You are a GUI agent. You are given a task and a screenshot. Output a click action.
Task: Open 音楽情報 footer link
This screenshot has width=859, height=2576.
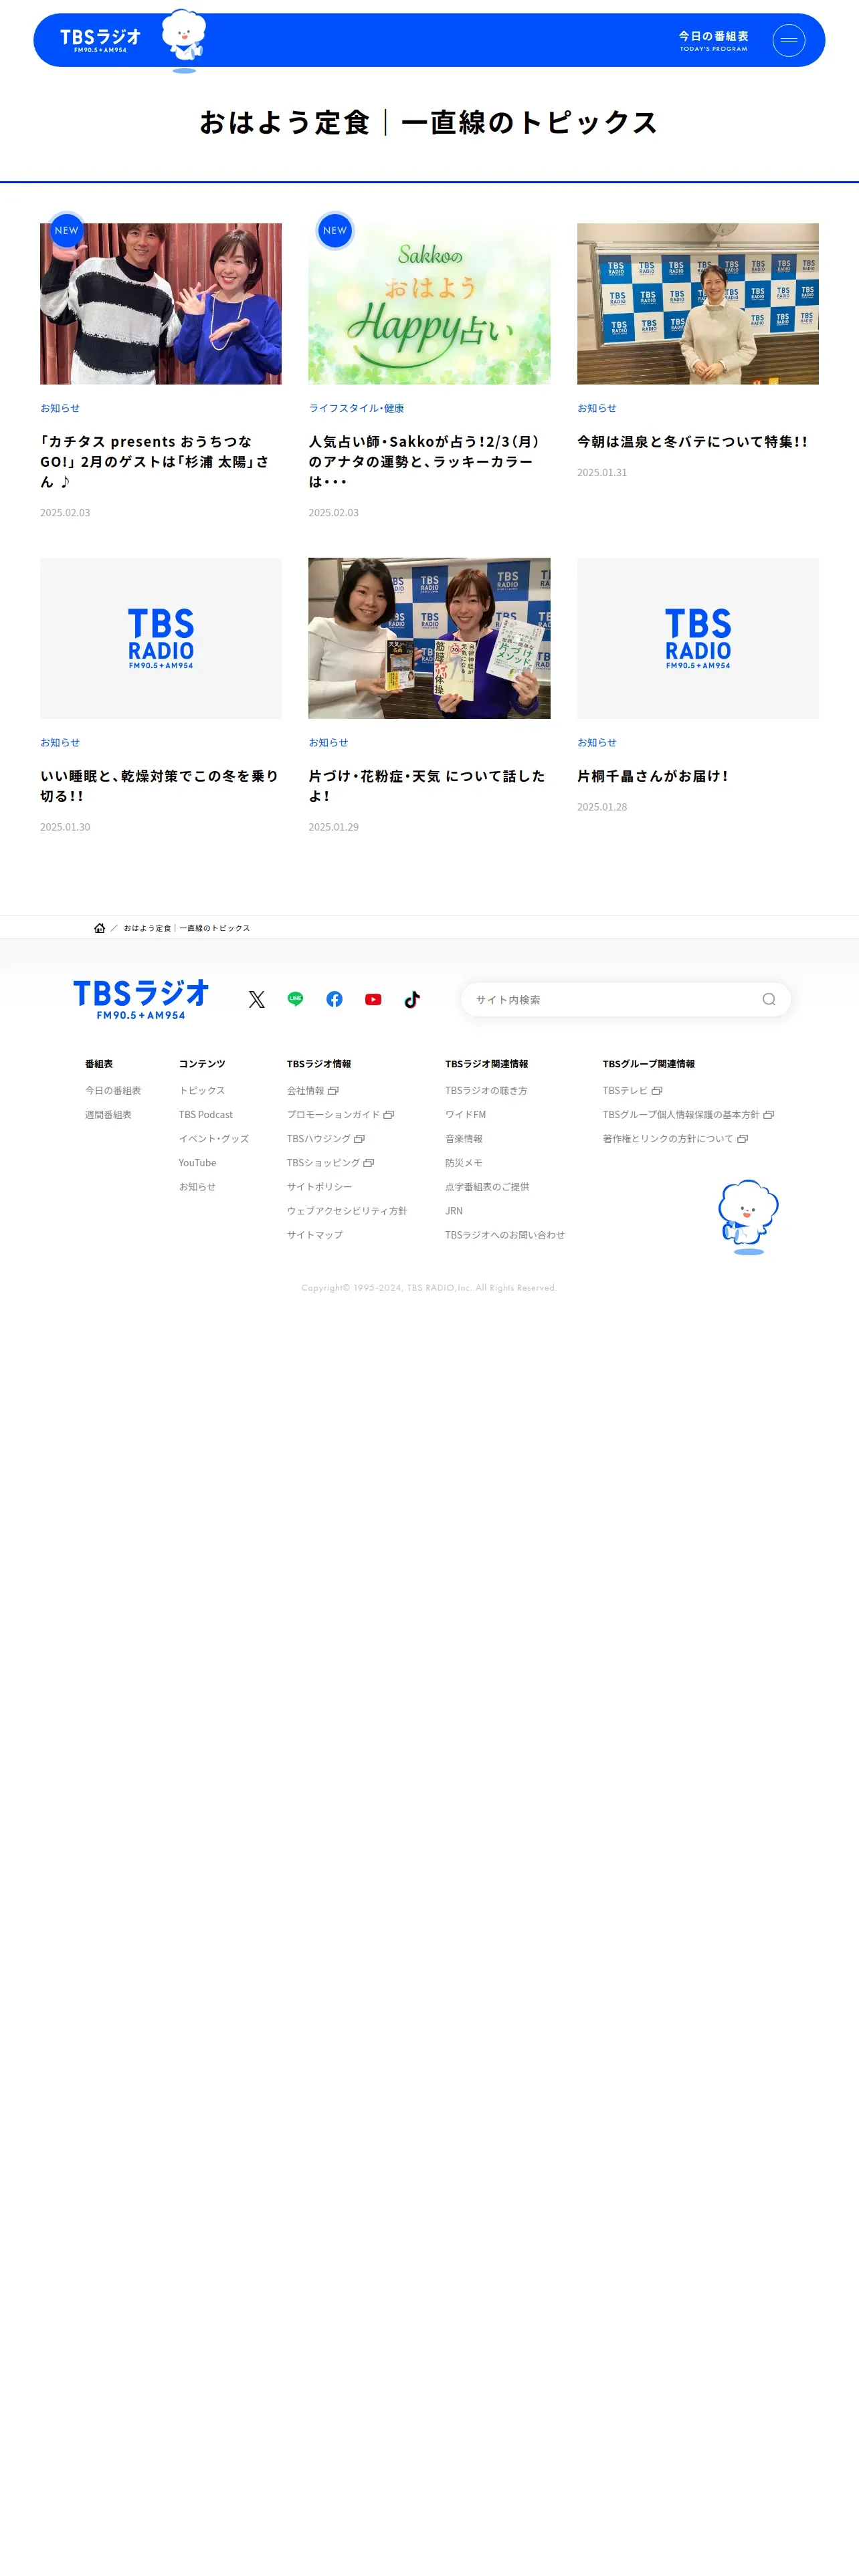click(464, 1139)
